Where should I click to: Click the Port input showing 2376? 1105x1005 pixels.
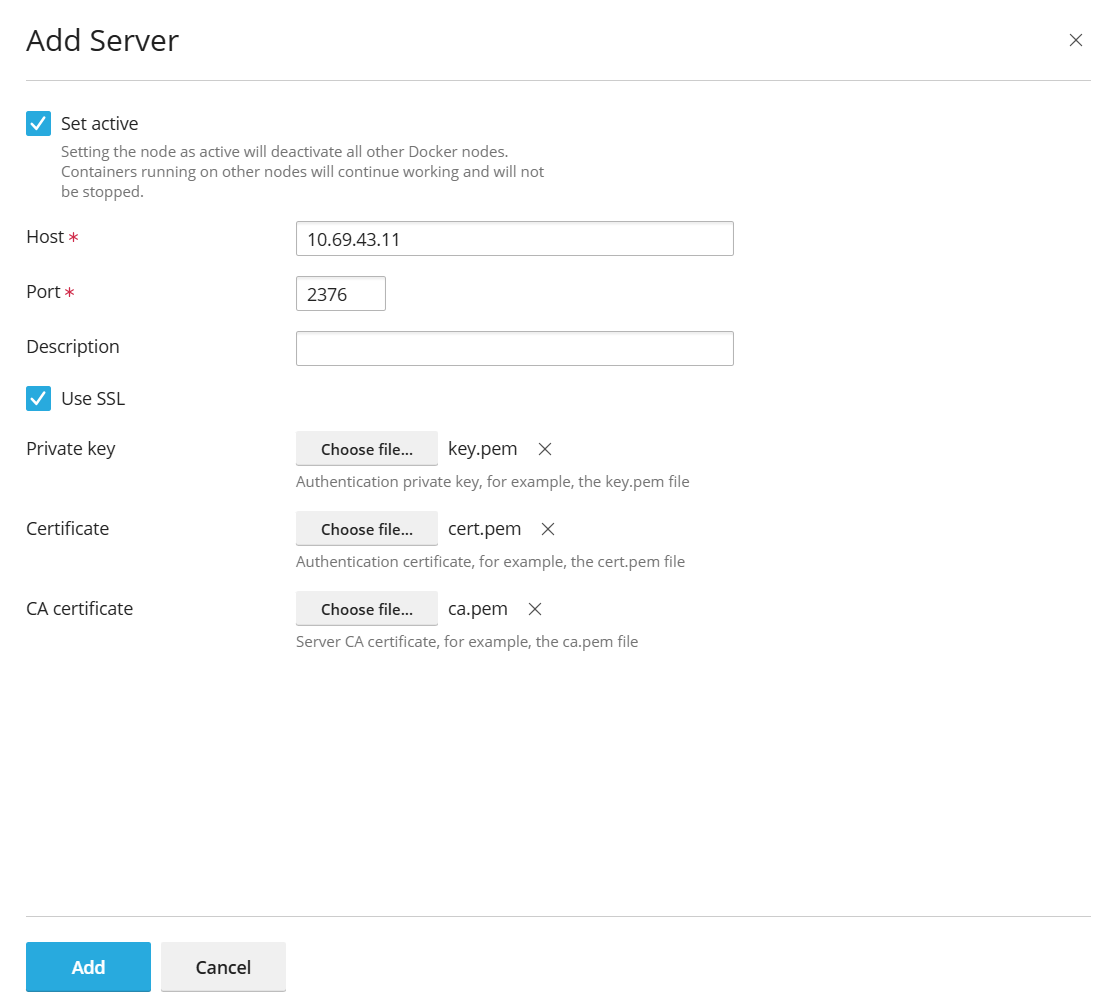tap(340, 293)
